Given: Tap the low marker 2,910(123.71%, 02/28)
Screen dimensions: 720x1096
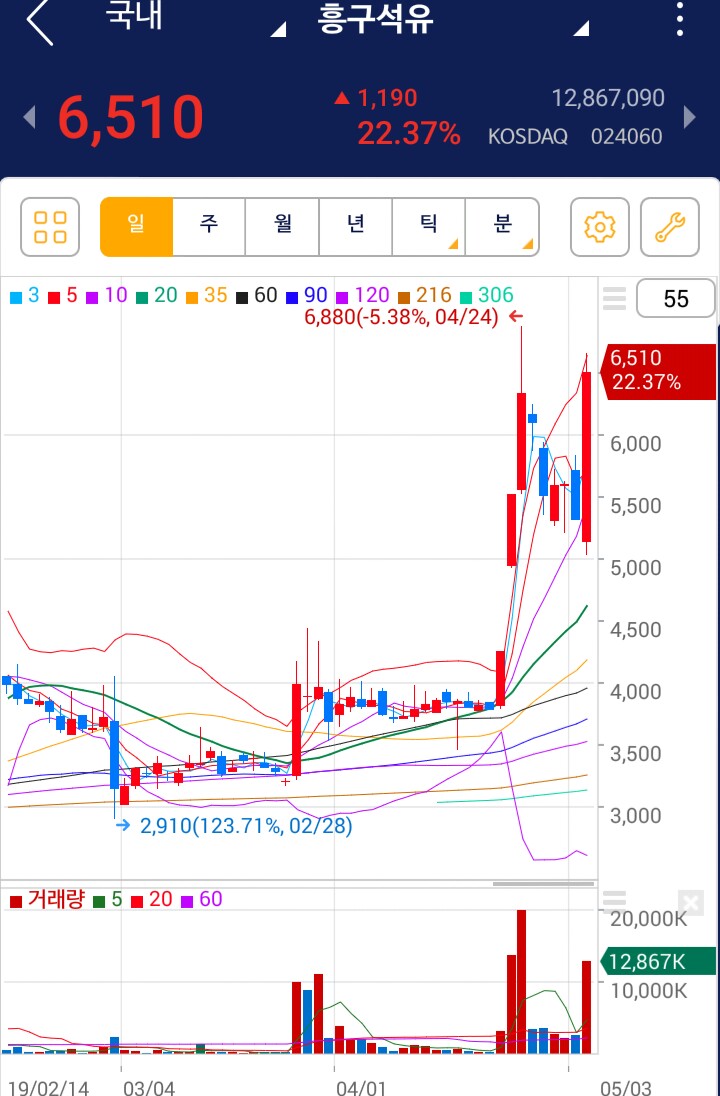Looking at the screenshot, I should 246,826.
